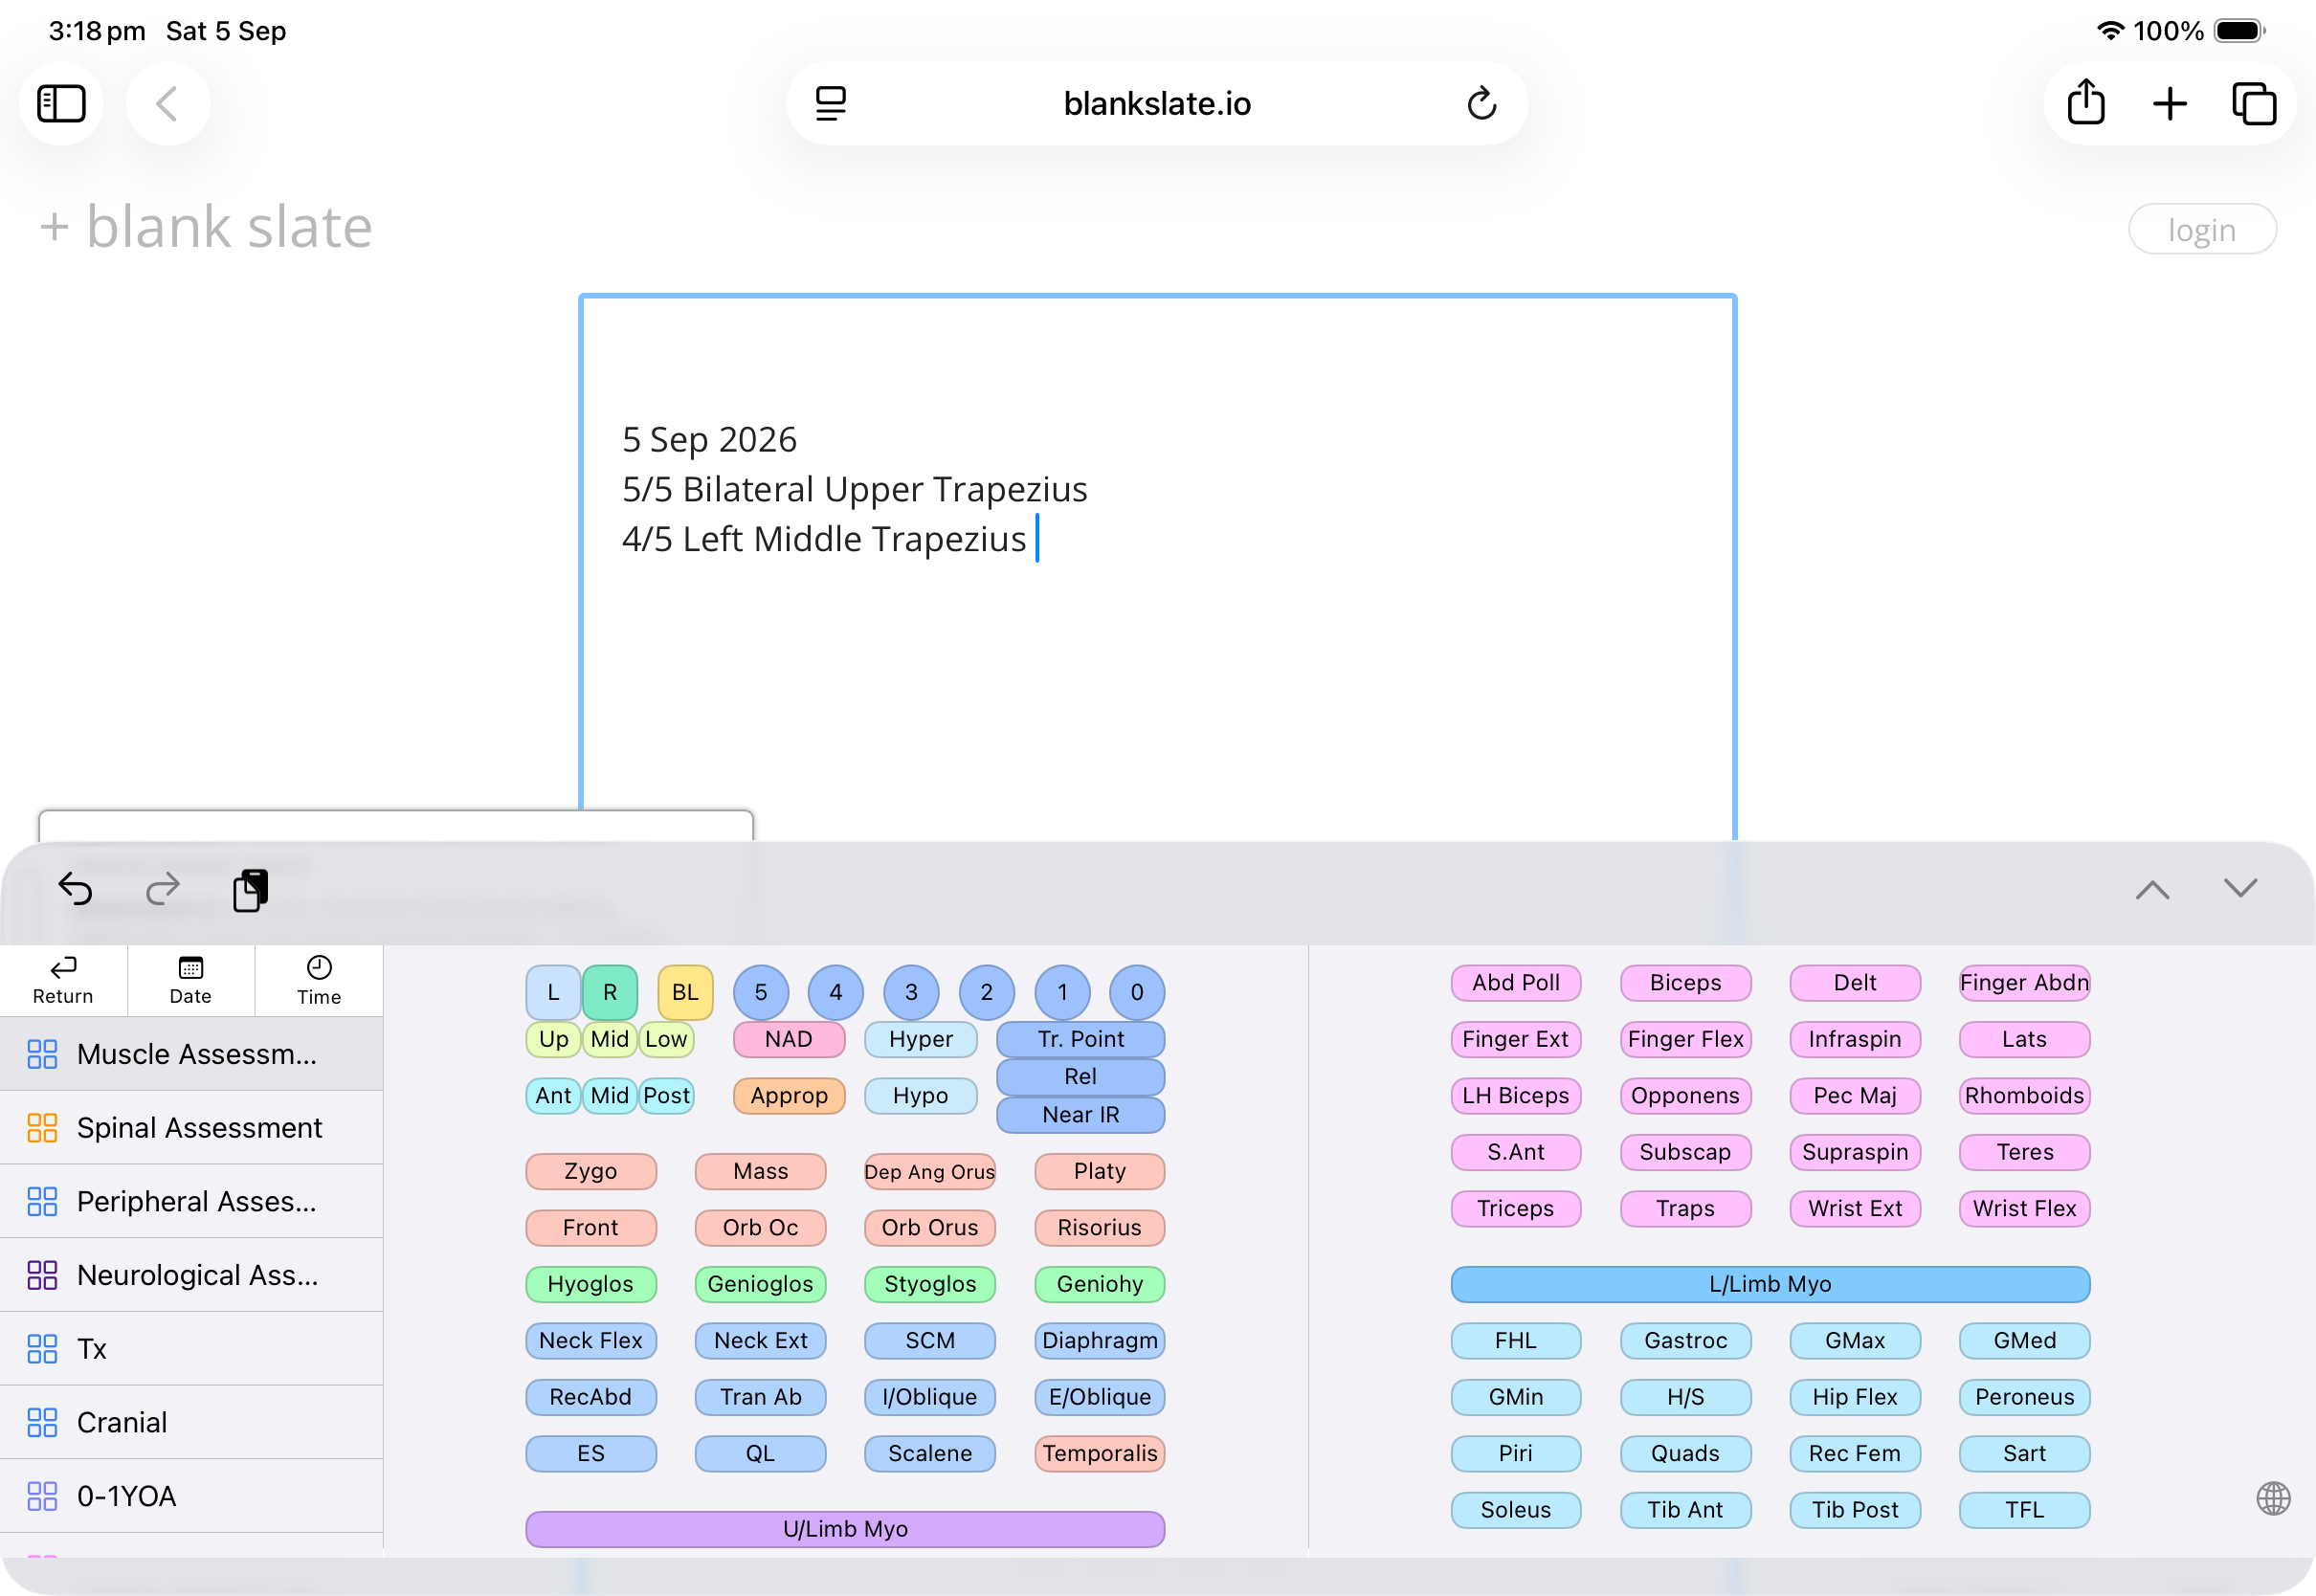Screen dimensions: 2316x1596
Task: Tap the Tr. Point key
Action: (x=1081, y=1039)
